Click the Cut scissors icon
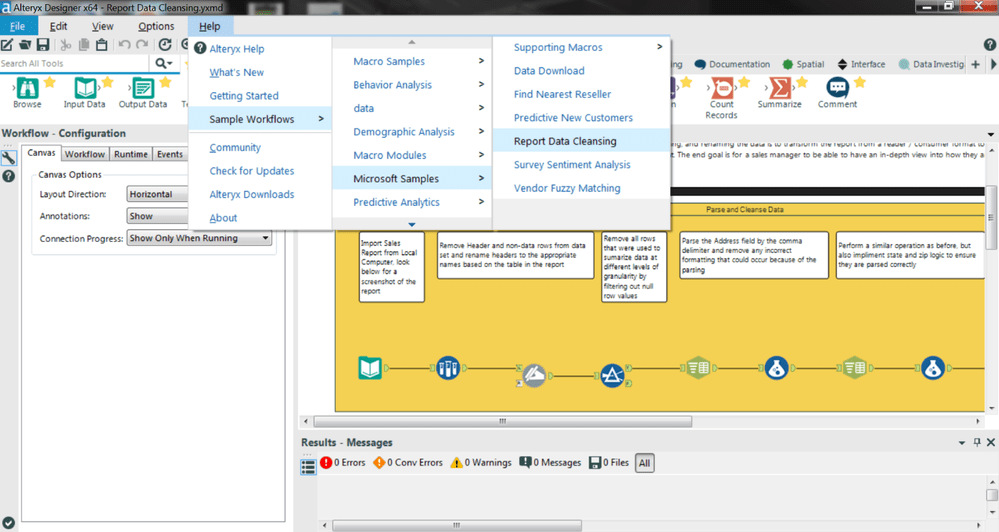The height and width of the screenshot is (532, 999). coord(65,45)
